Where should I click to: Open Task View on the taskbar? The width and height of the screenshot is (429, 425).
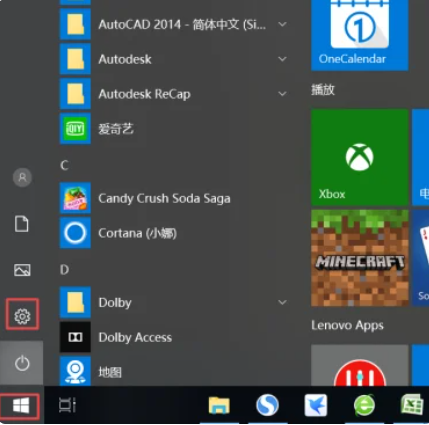[67, 405]
